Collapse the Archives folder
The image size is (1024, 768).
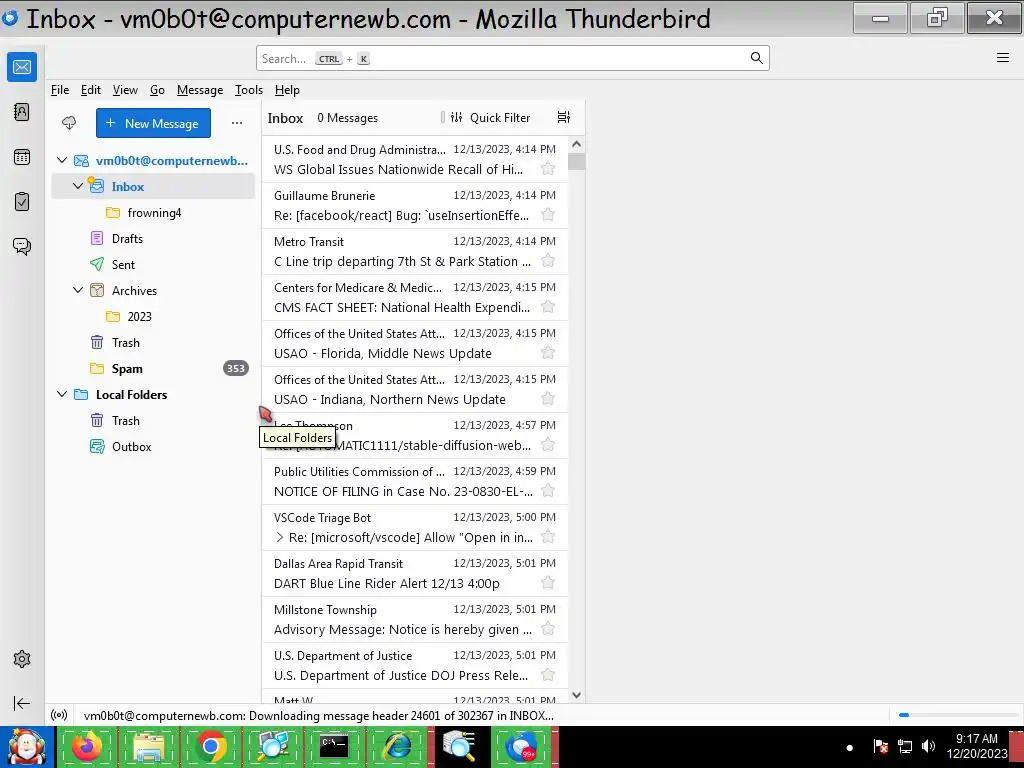click(78, 290)
